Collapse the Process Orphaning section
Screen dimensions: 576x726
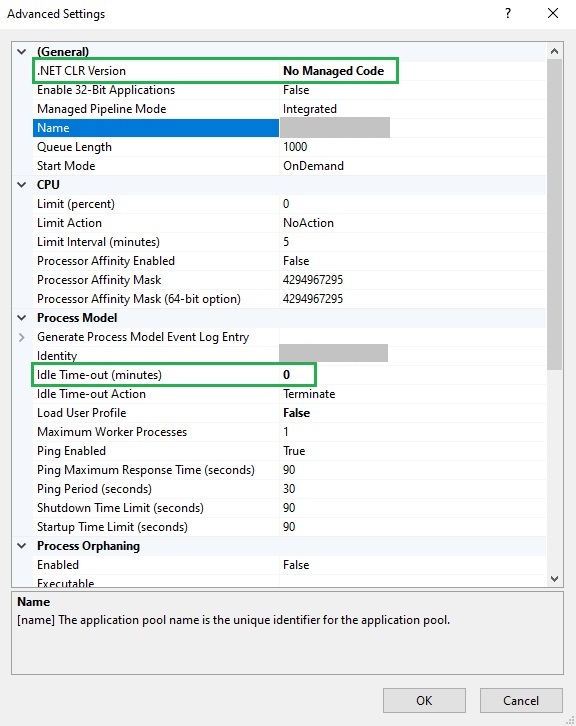(x=21, y=546)
